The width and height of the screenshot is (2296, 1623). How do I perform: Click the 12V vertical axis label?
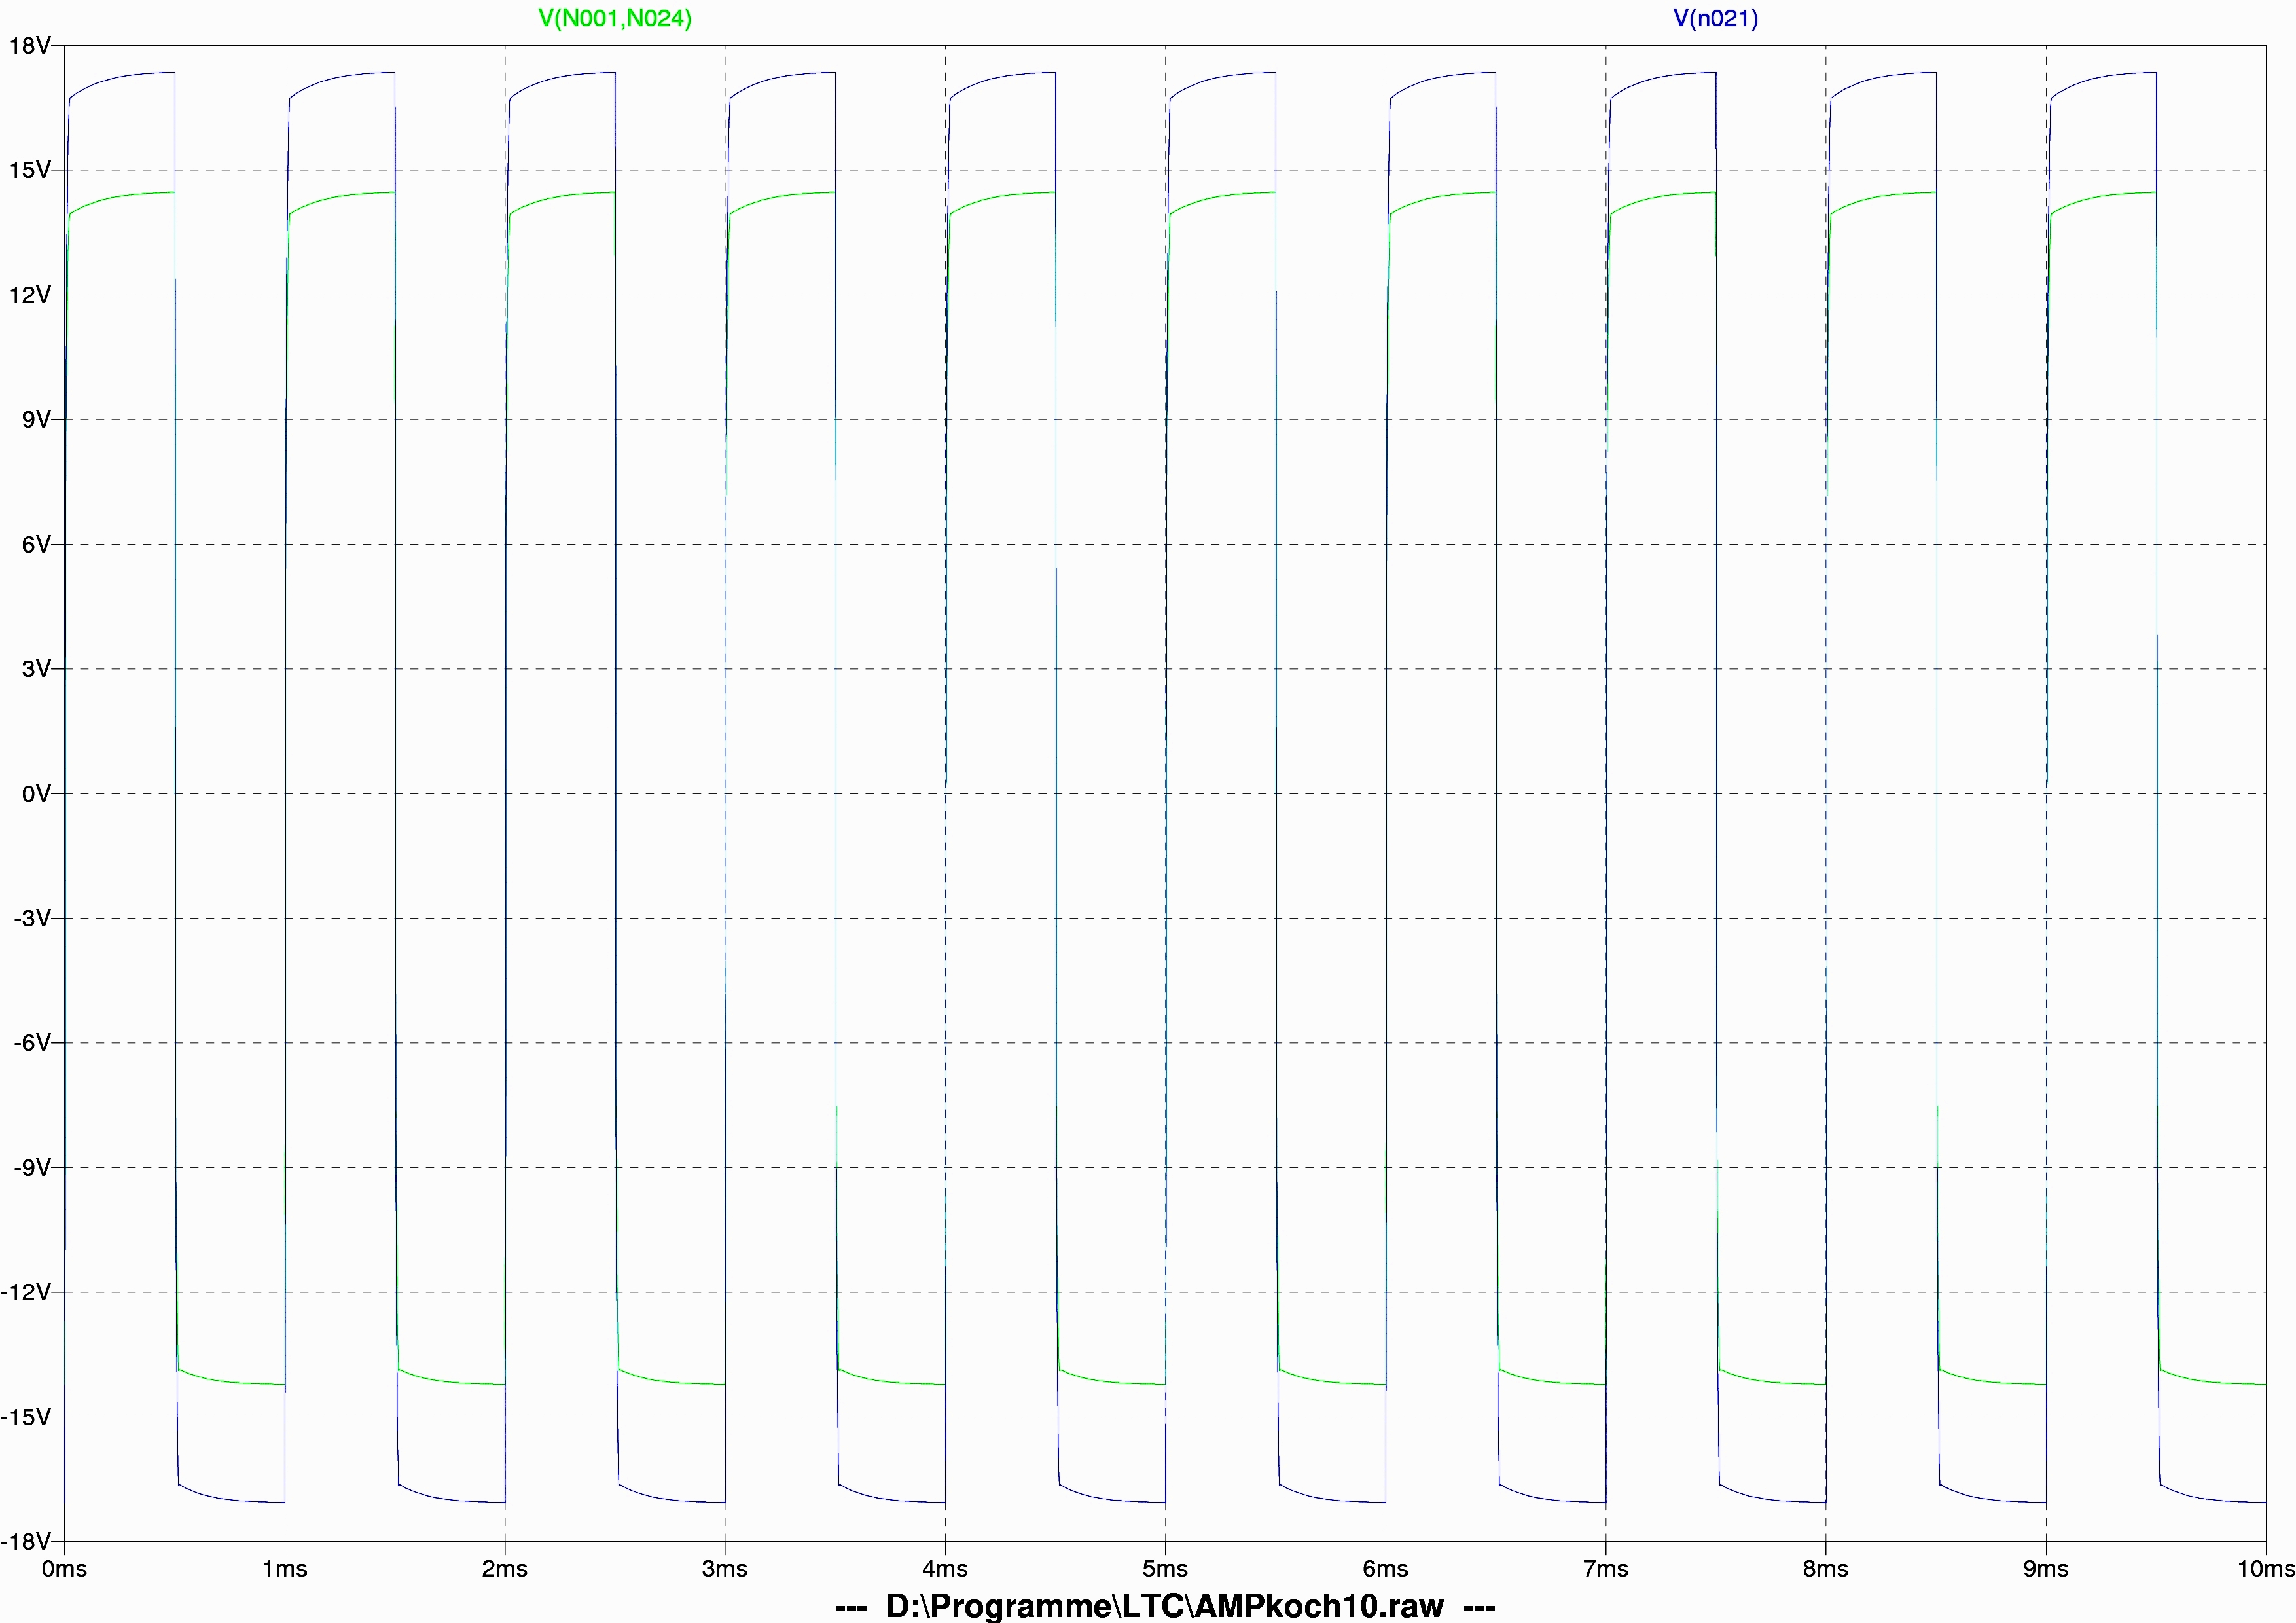pos(29,295)
